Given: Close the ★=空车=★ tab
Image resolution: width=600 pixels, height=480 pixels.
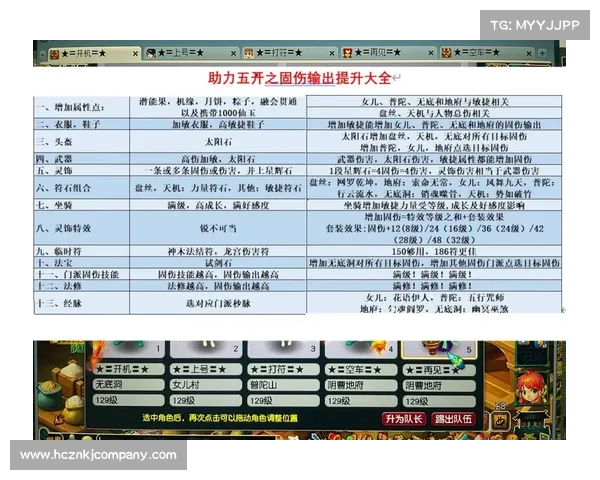Looking at the screenshot, I should (x=529, y=54).
